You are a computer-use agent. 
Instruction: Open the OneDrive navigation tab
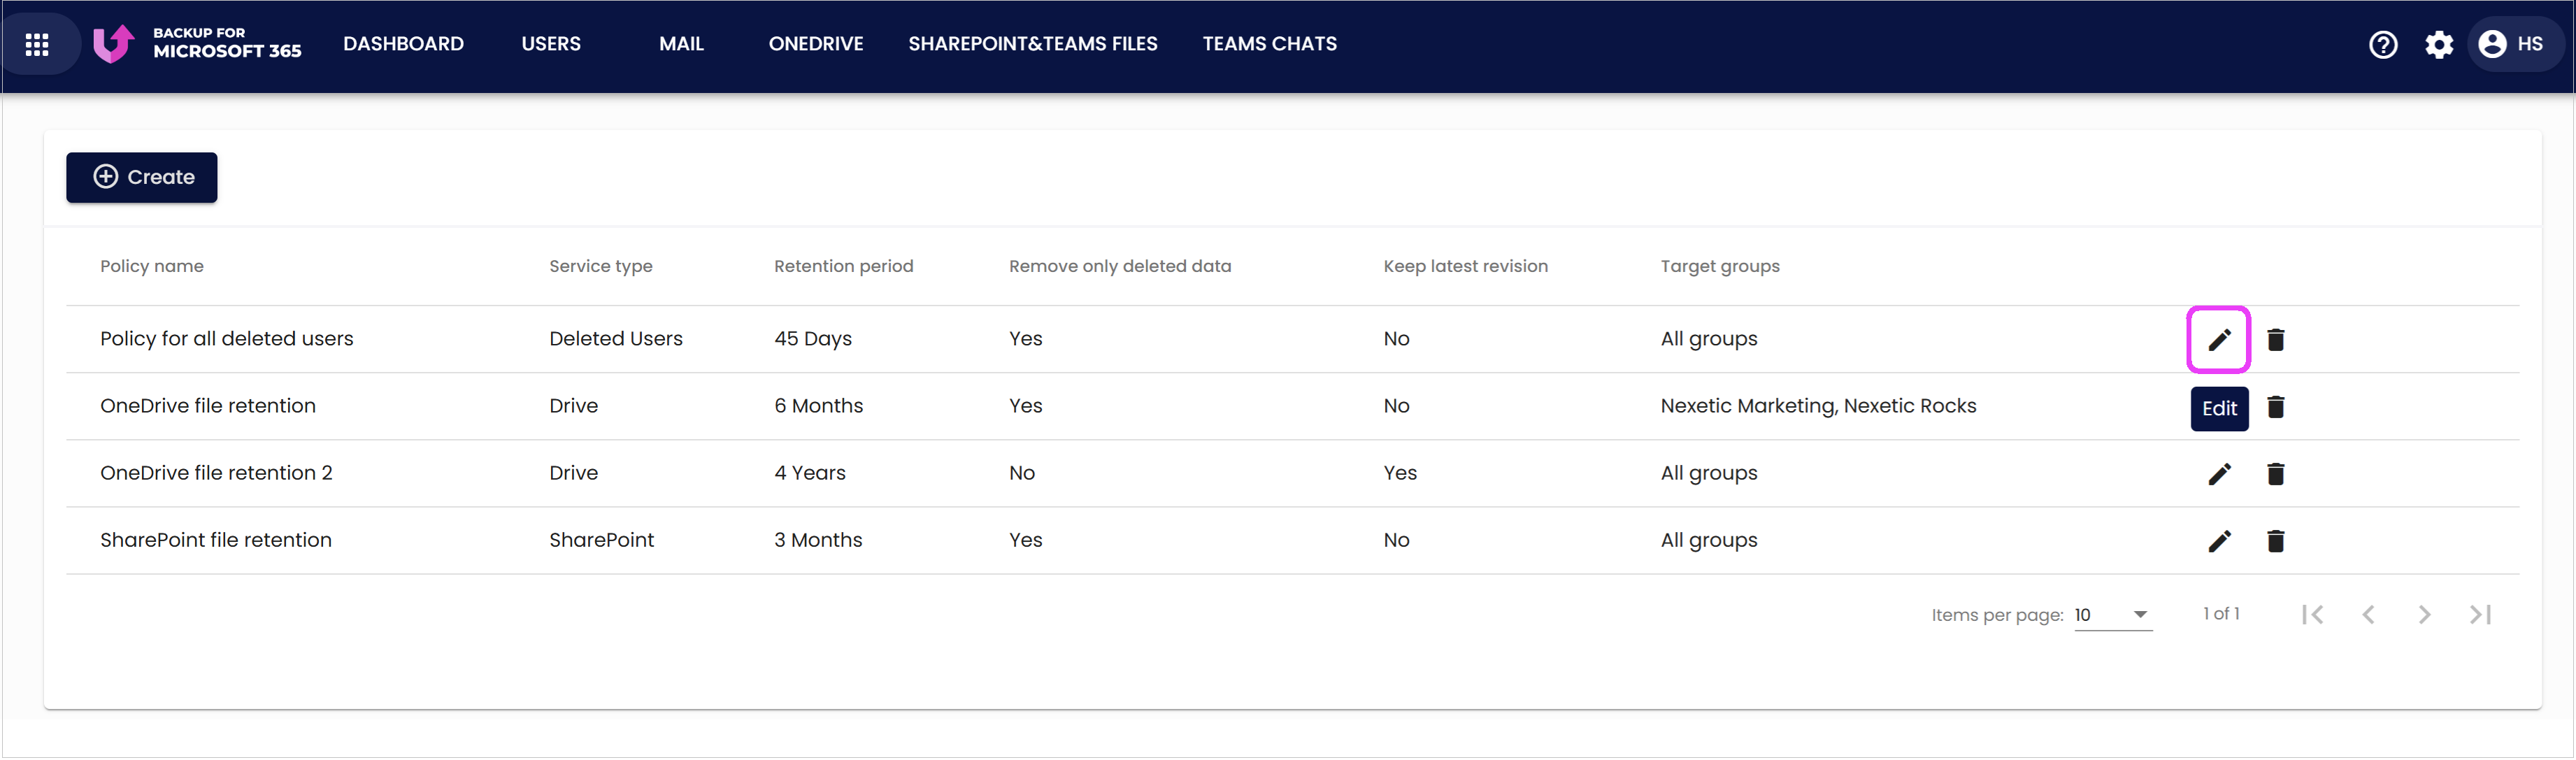(815, 44)
